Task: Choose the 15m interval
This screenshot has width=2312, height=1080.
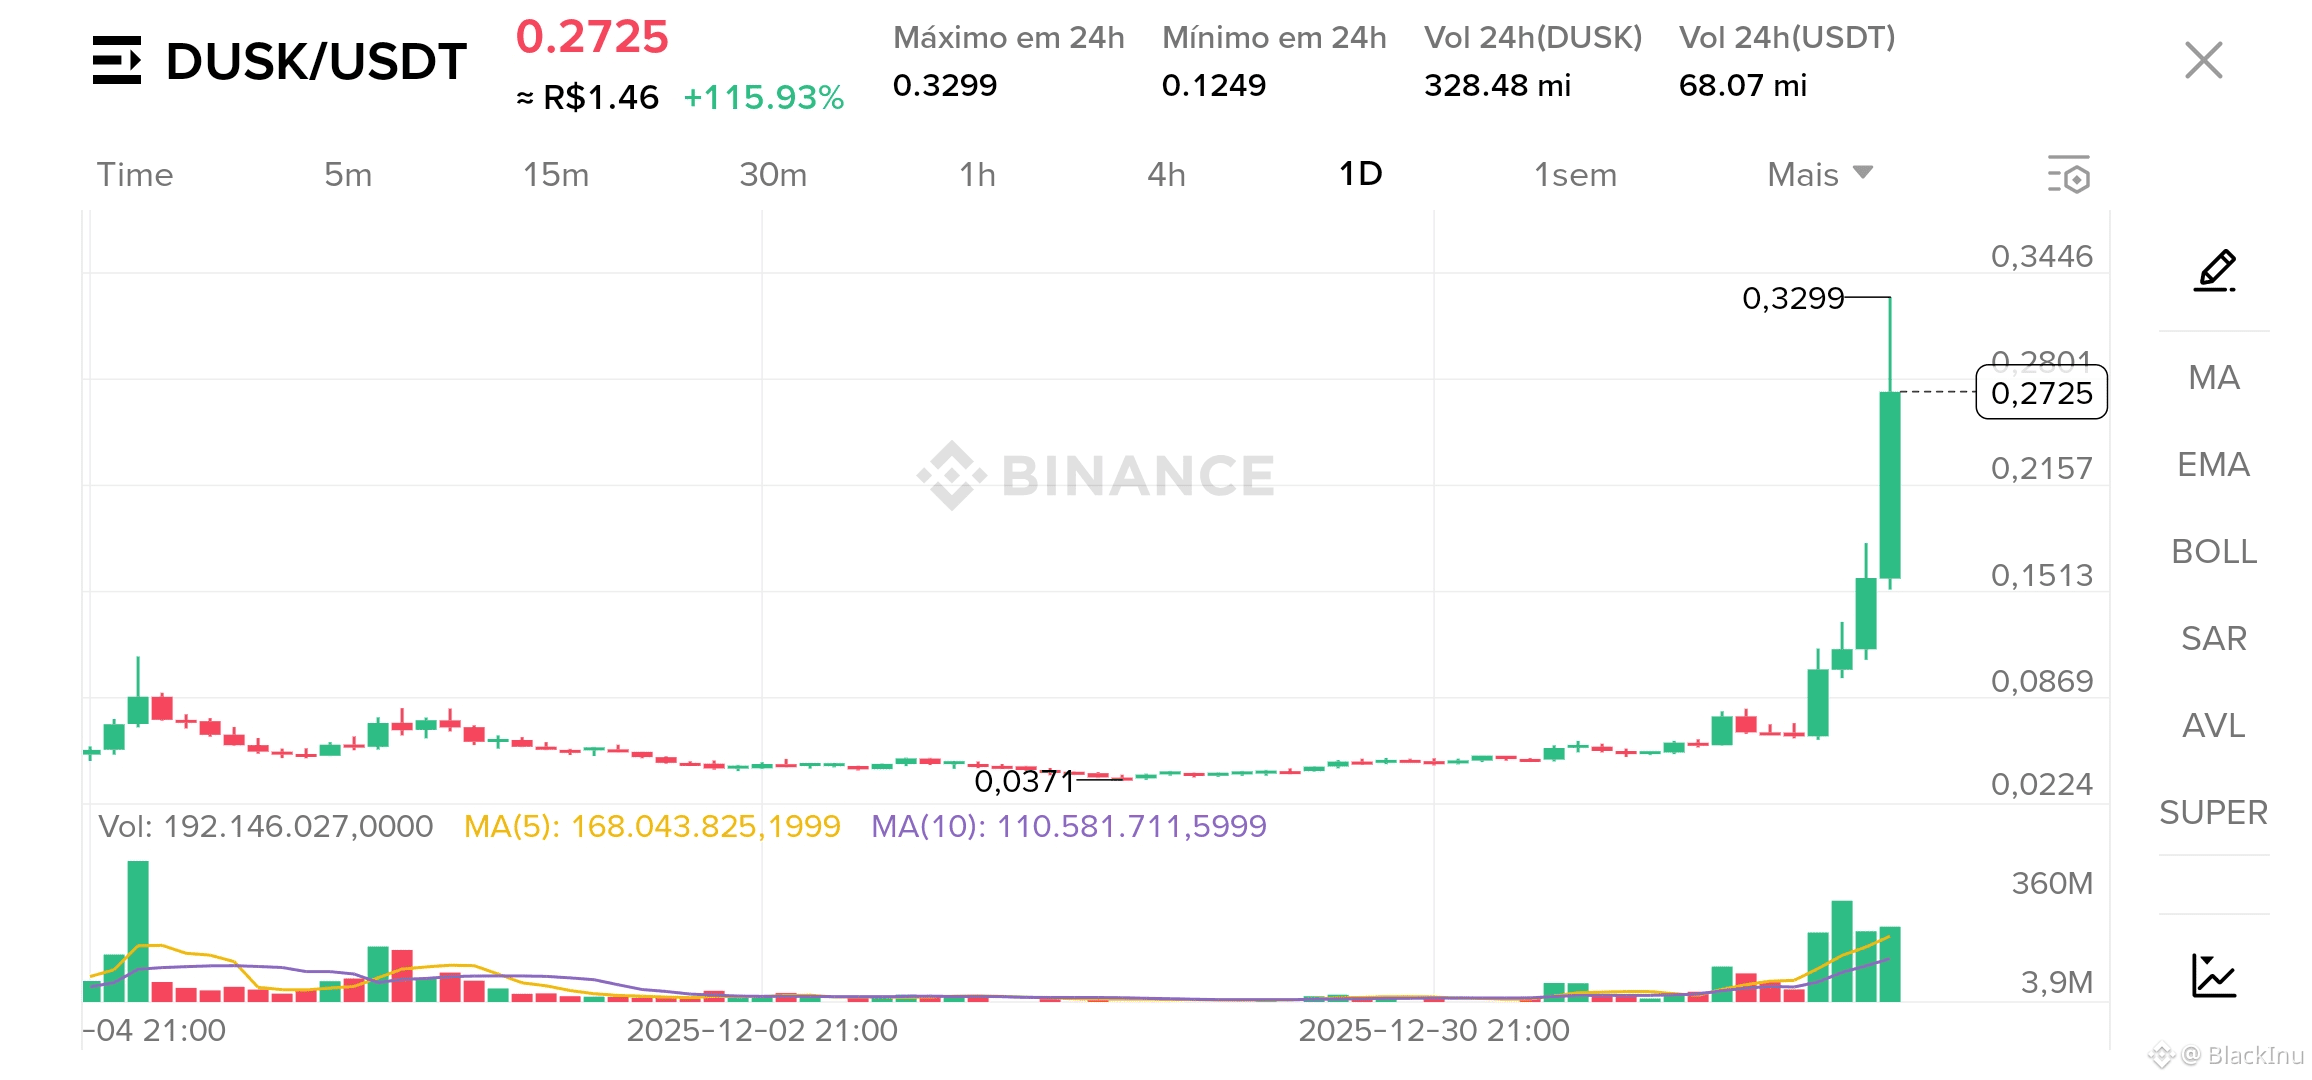Action: pyautogui.click(x=556, y=175)
